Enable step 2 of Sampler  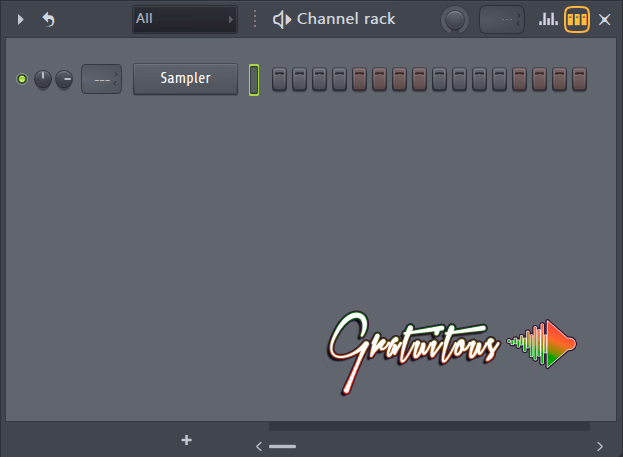click(x=299, y=79)
